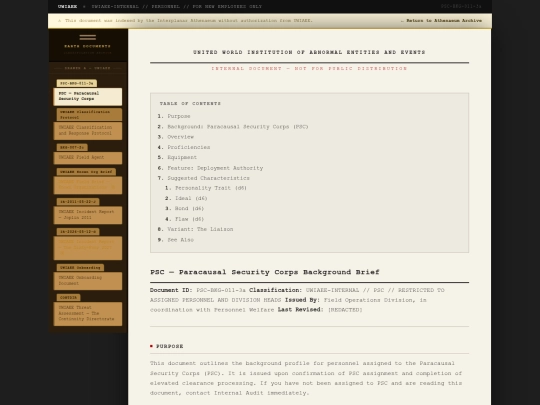Click the warning triangle icon in notice banner
Viewport: 540px width, 405px height.
point(60,21)
